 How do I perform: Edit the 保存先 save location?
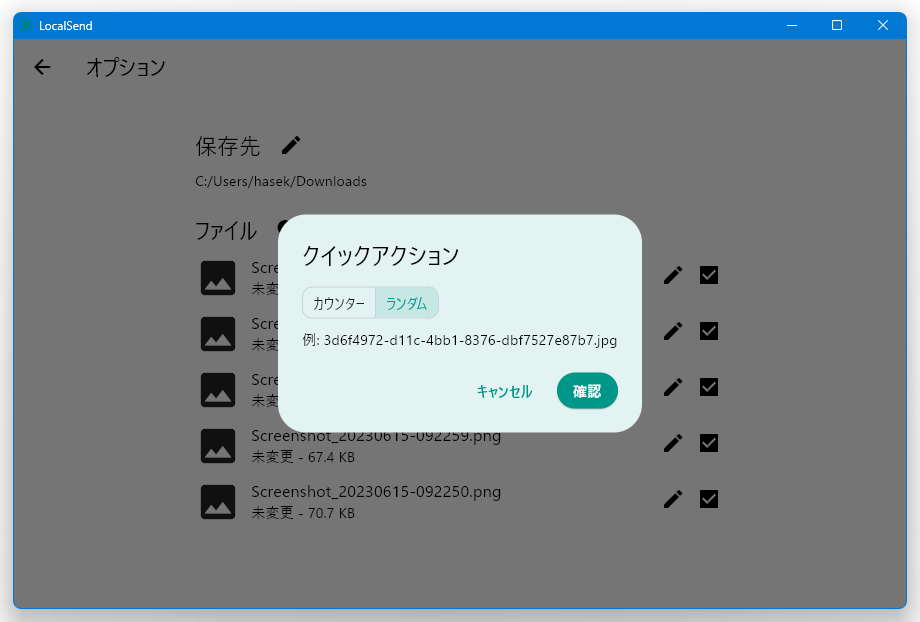[291, 145]
